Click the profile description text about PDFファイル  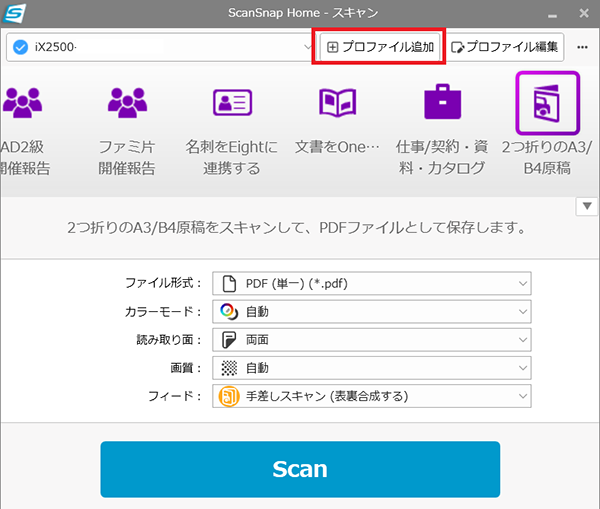(x=297, y=228)
